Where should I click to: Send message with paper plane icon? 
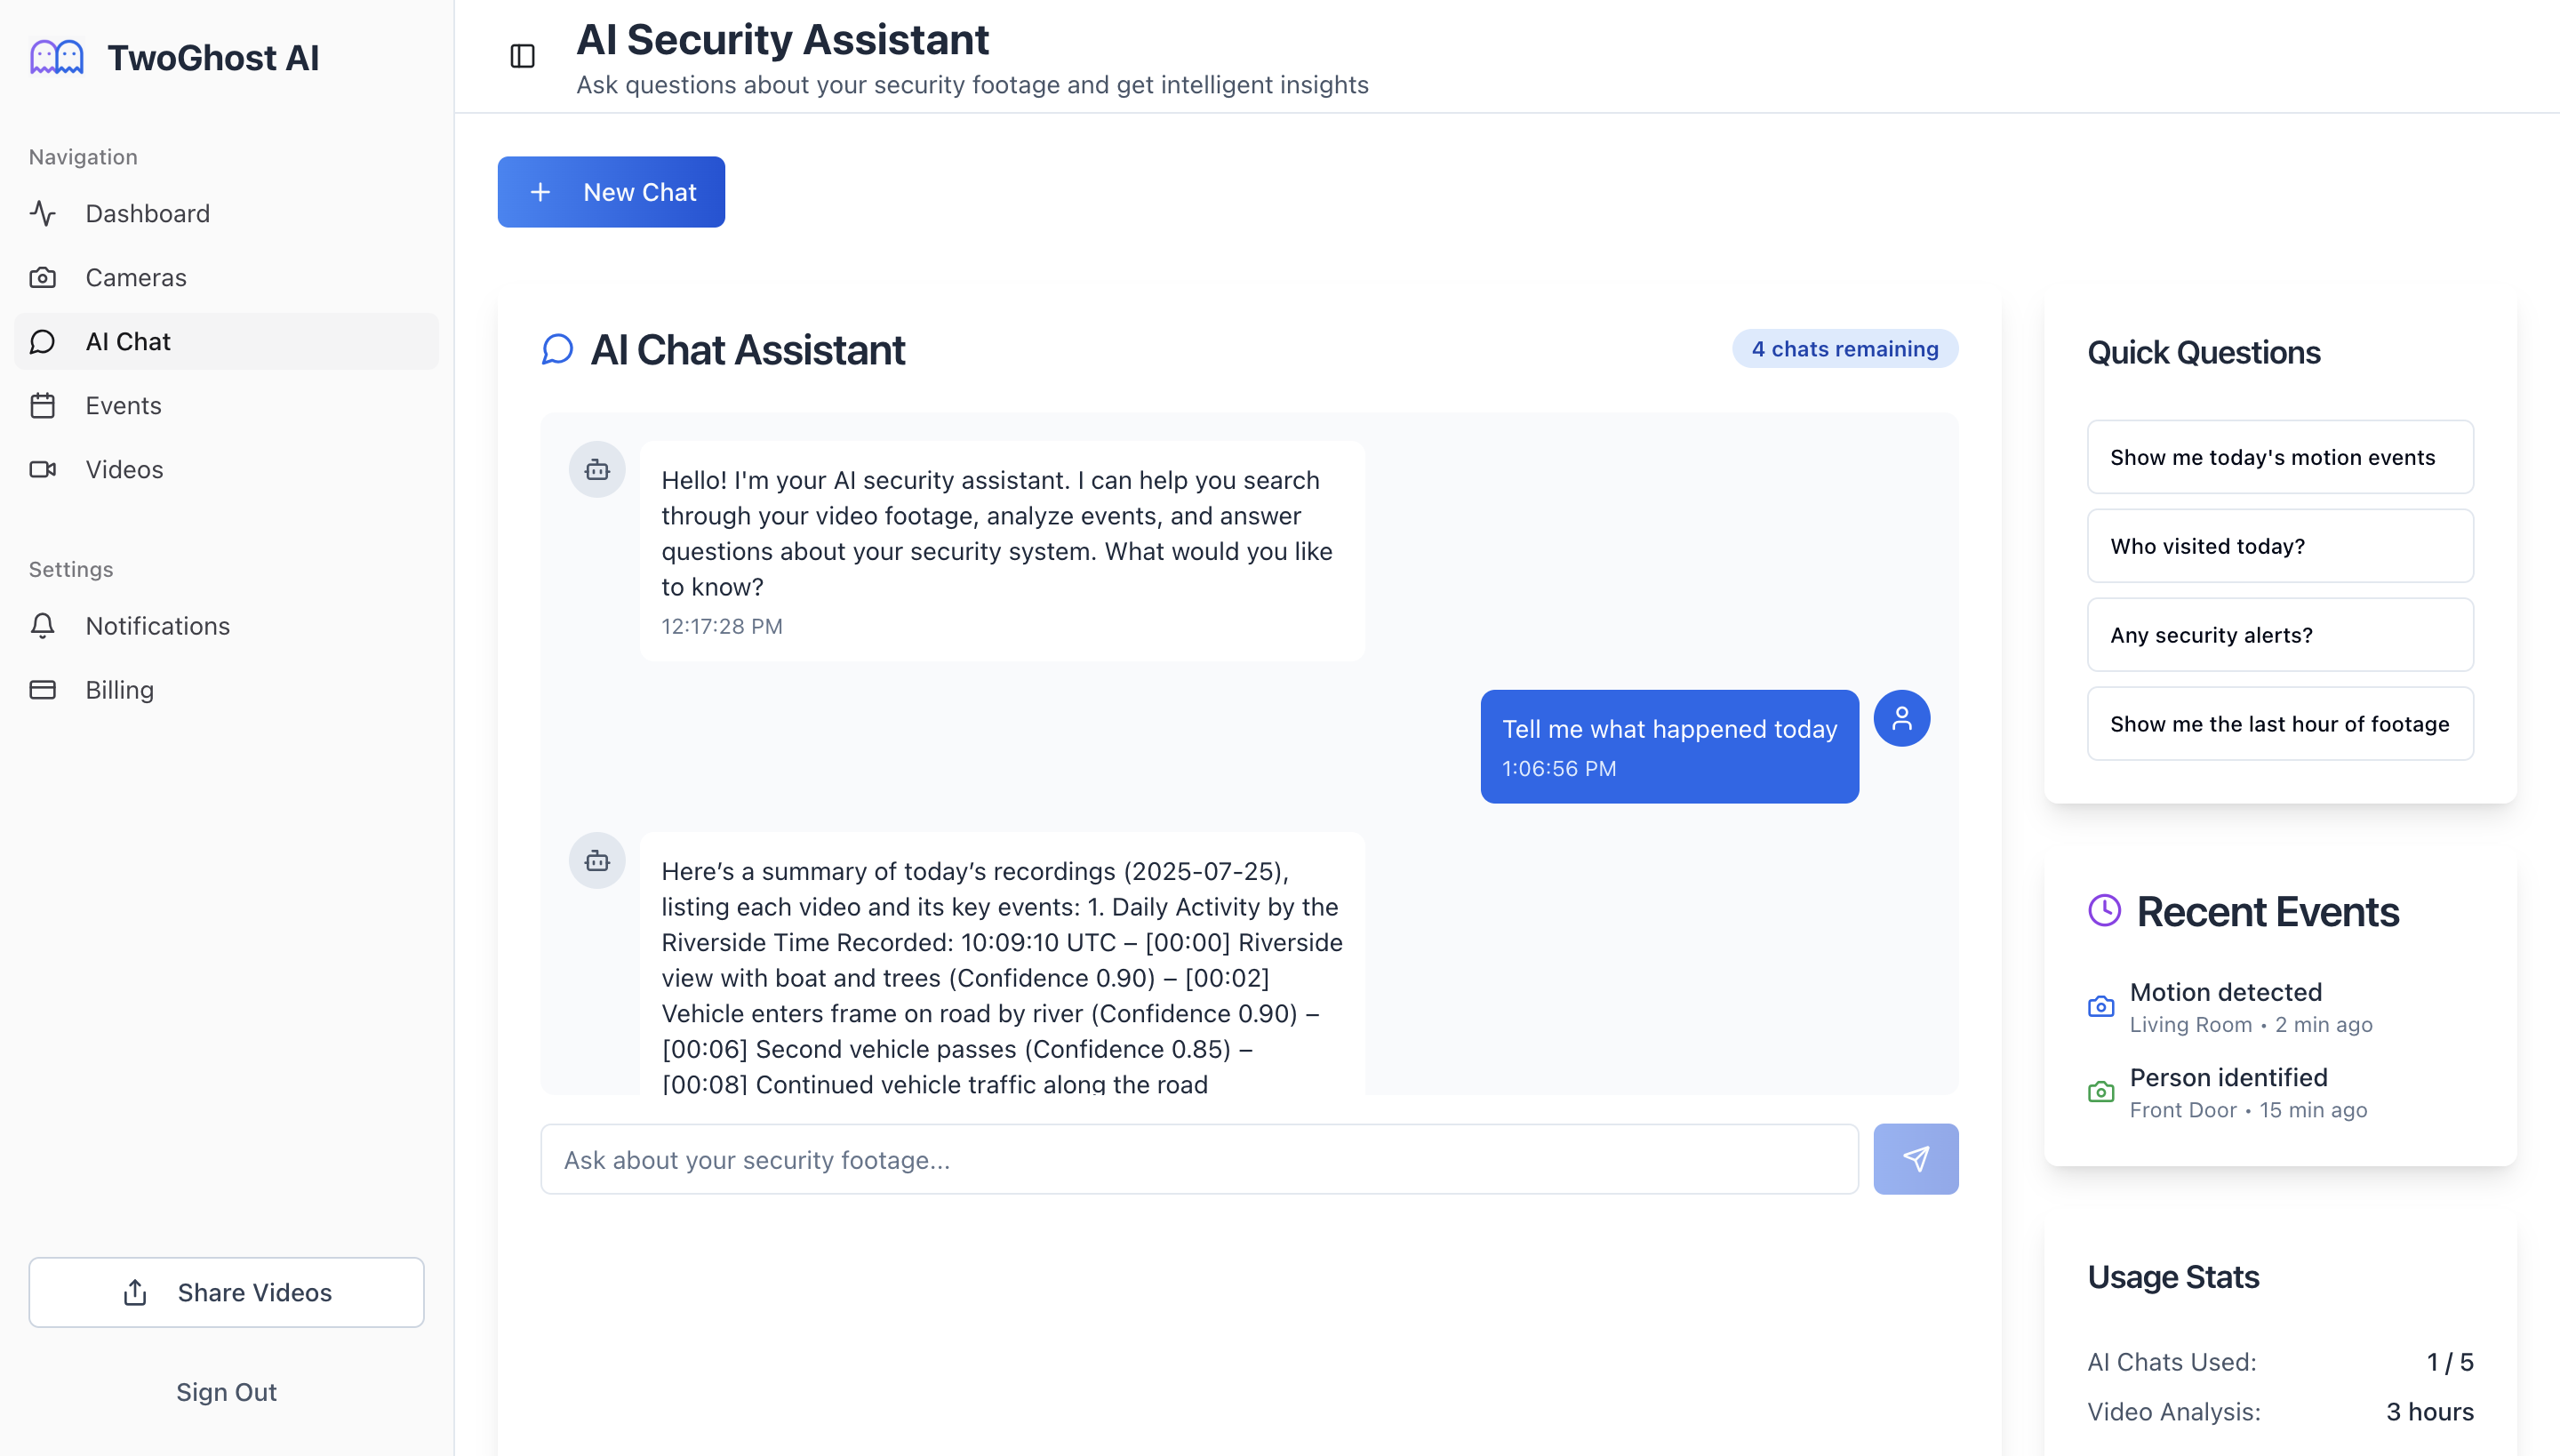point(1915,1159)
